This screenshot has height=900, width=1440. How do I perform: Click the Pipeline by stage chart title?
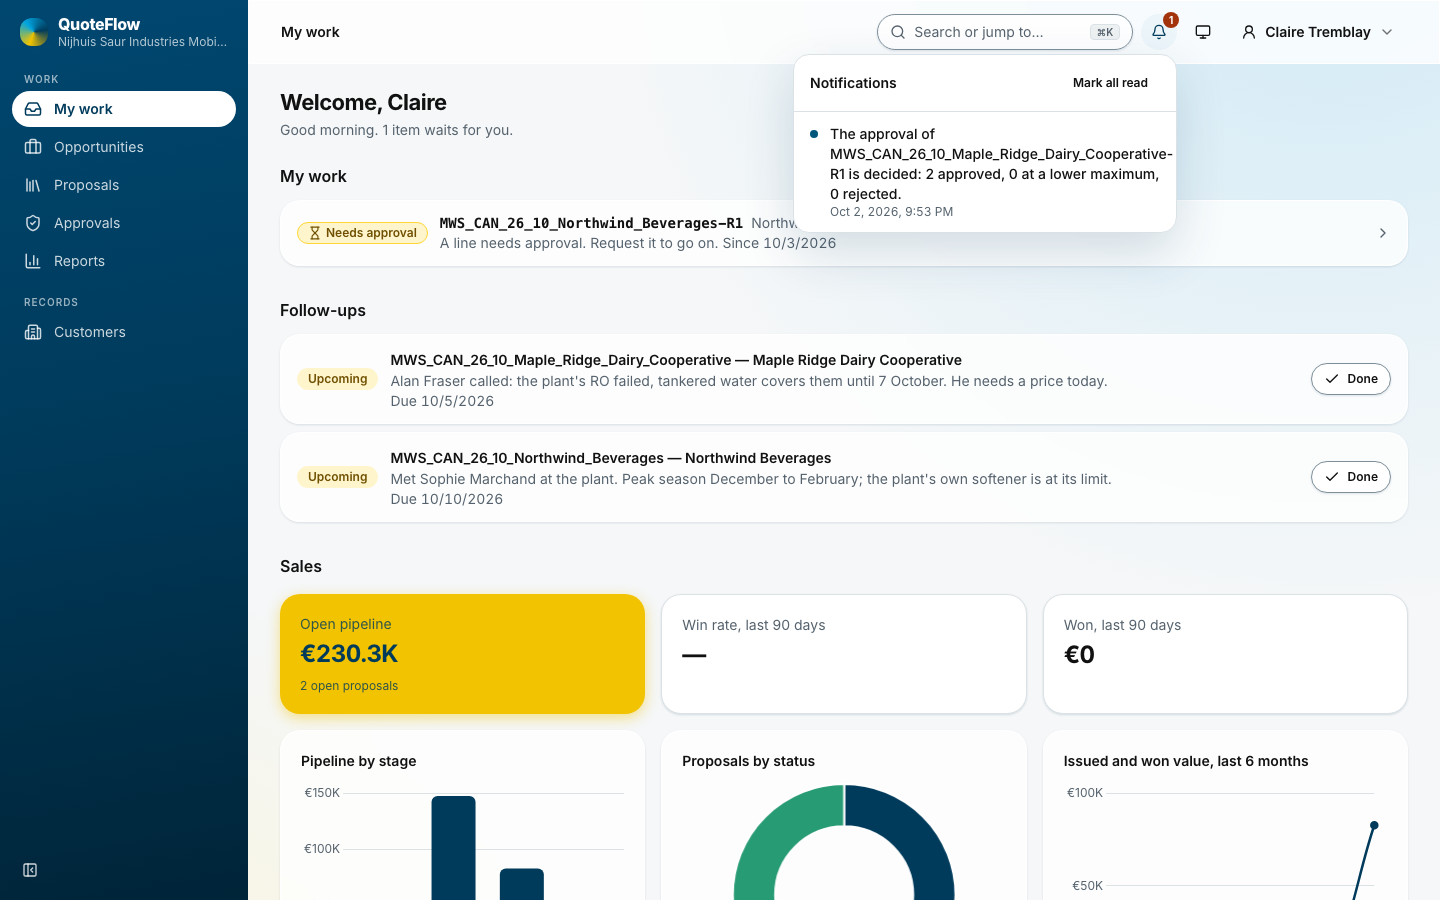pyautogui.click(x=359, y=761)
